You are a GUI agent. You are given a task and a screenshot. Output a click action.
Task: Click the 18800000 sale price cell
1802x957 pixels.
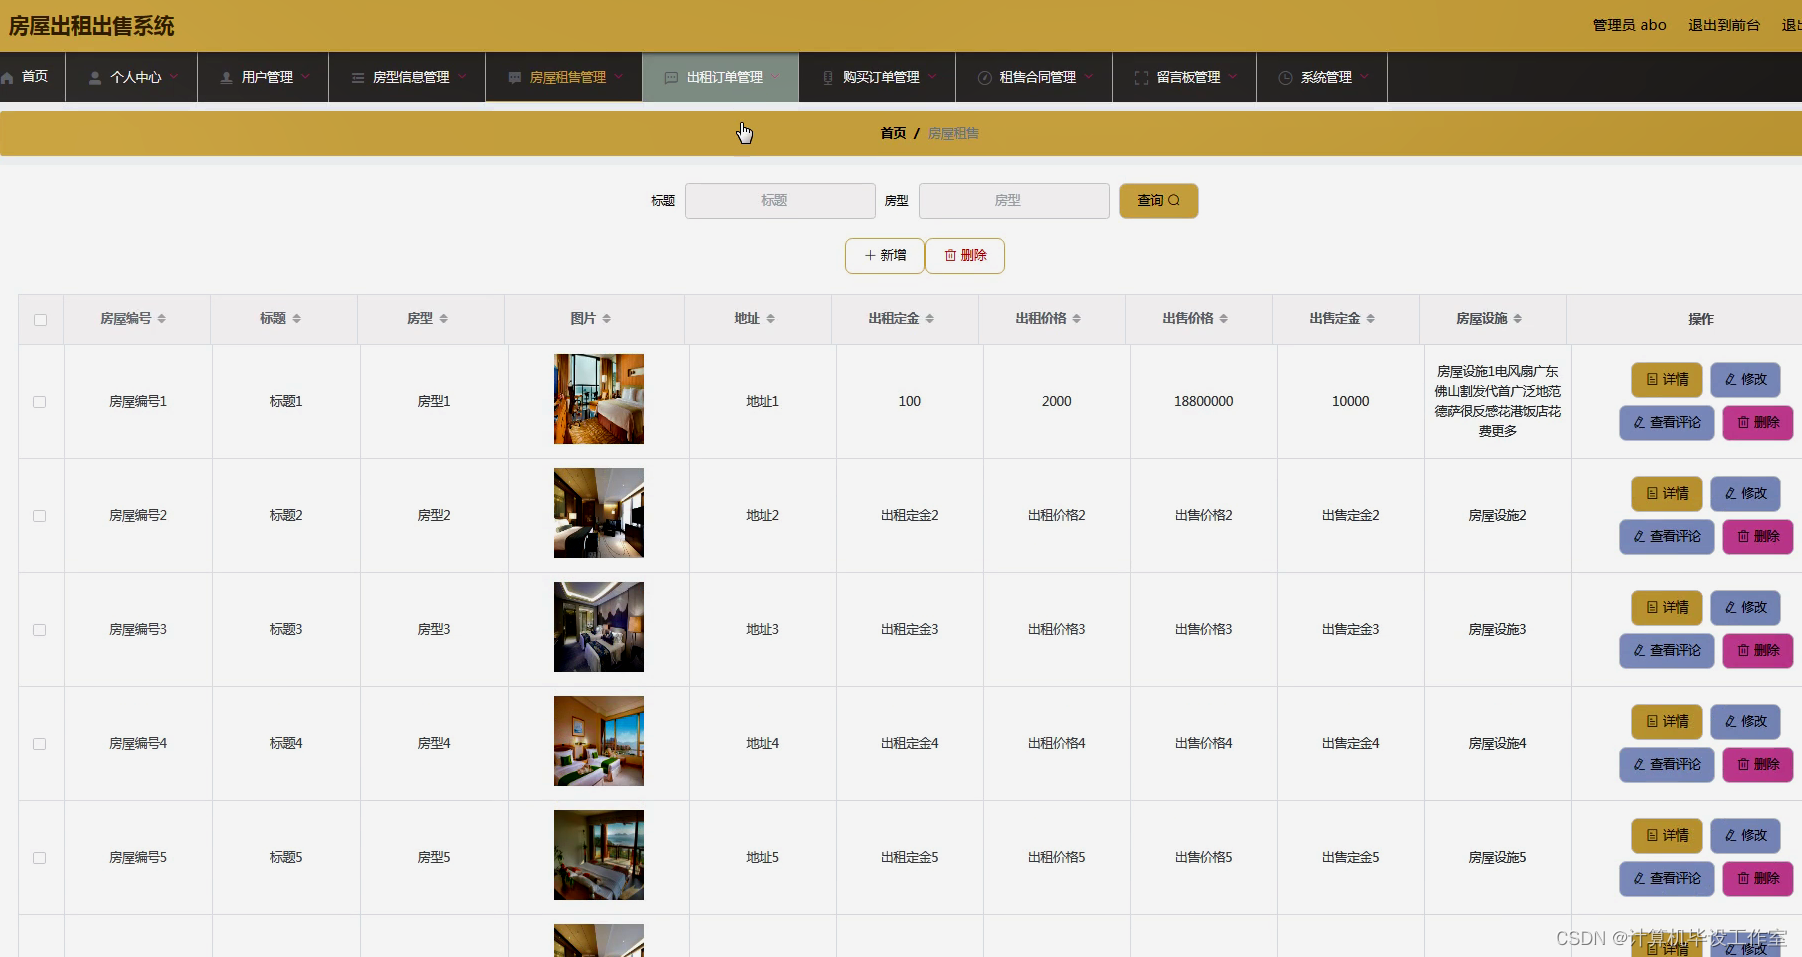click(x=1204, y=401)
